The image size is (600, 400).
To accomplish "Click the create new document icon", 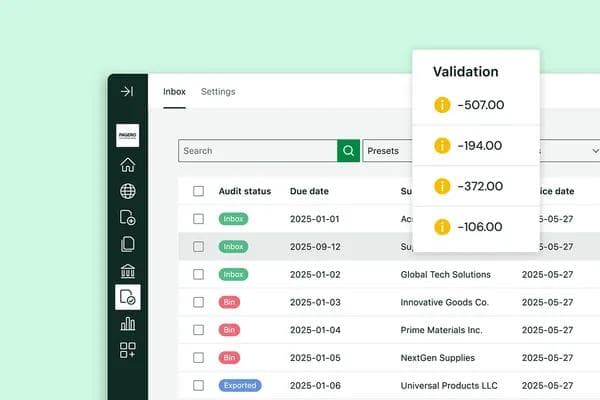I will pyautogui.click(x=127, y=217).
